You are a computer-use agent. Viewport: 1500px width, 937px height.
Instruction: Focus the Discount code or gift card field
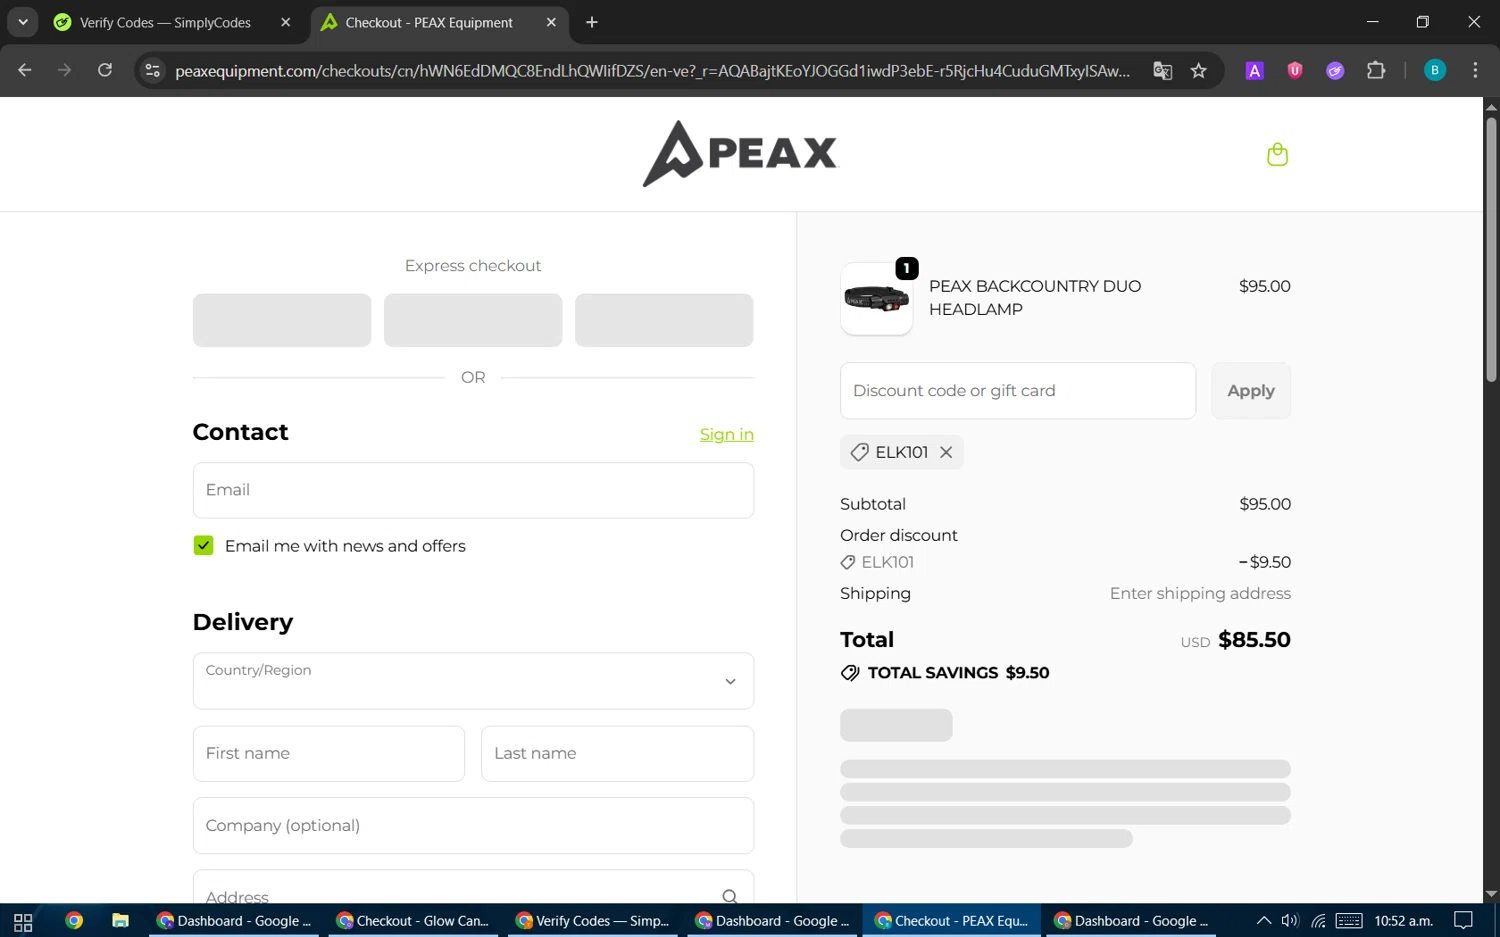(x=1018, y=391)
